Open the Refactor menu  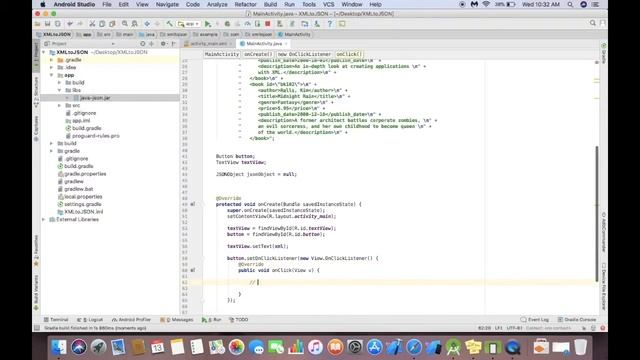click(x=245, y=4)
